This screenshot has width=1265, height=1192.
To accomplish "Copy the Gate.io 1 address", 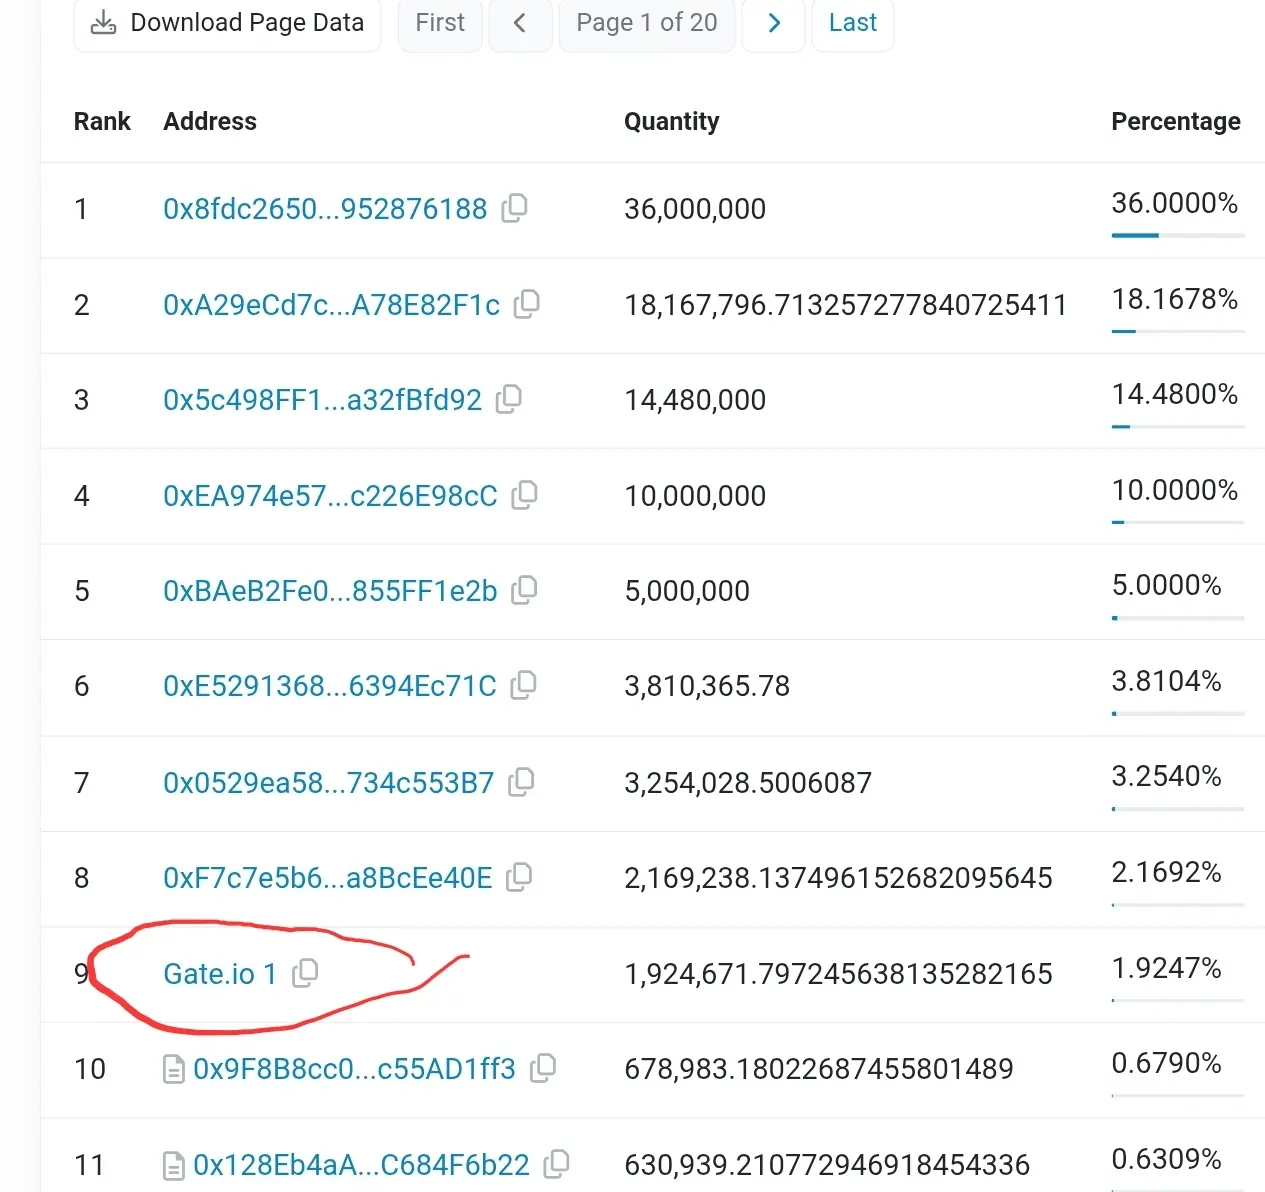I will pos(305,973).
